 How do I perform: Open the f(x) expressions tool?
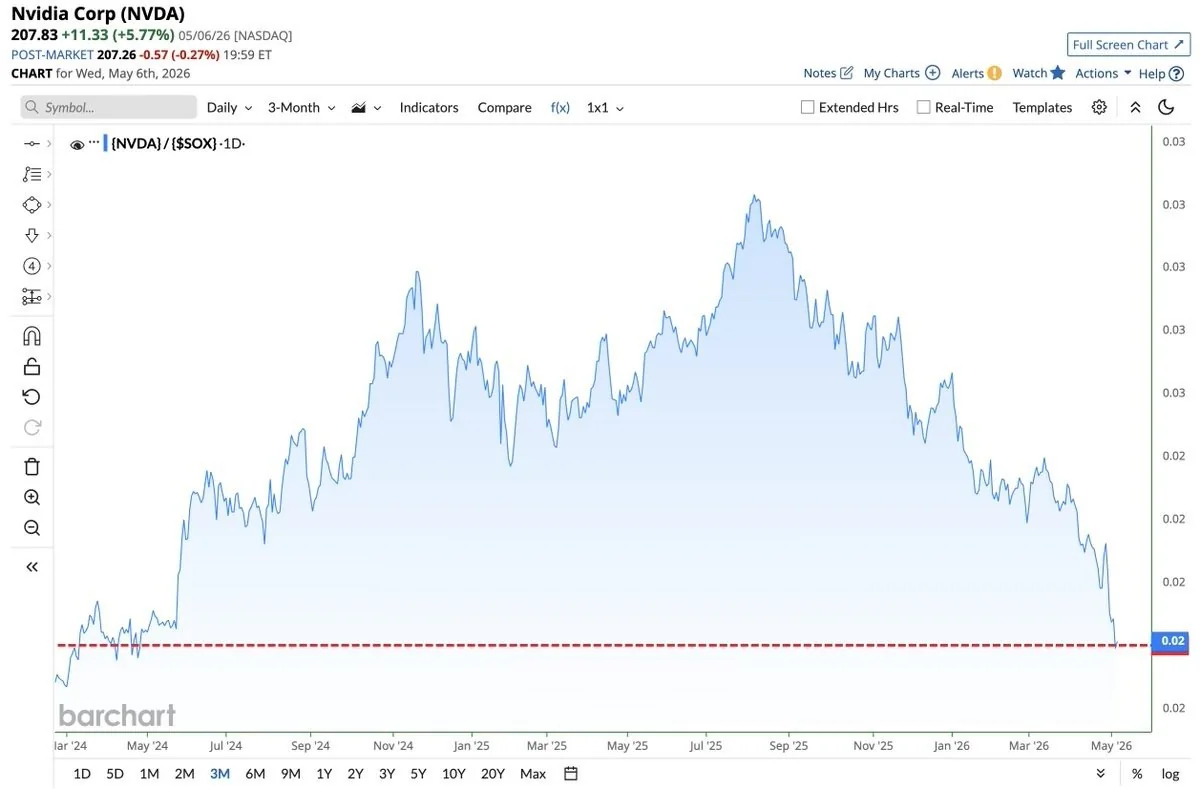(x=560, y=107)
